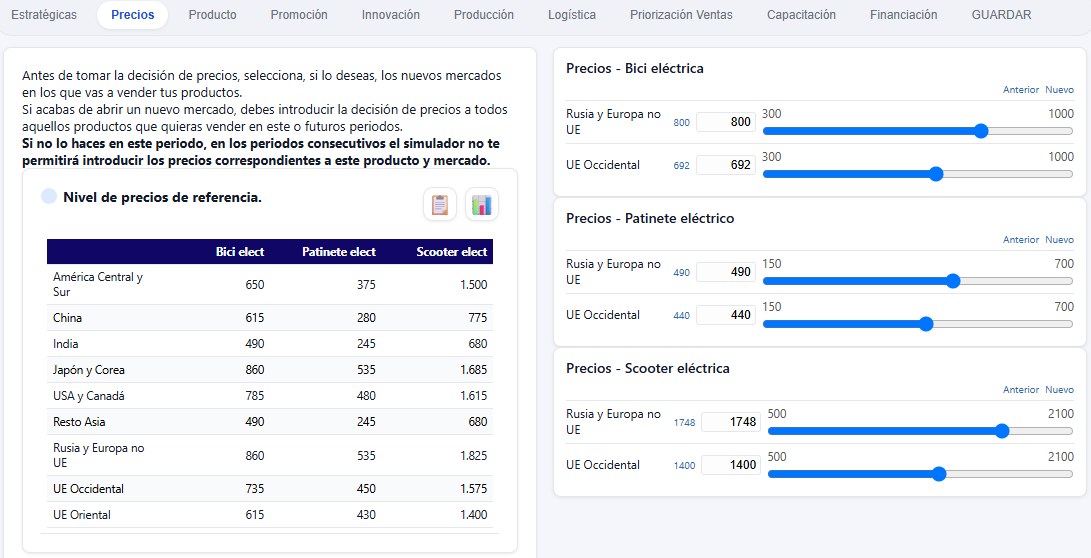Image resolution: width=1091 pixels, height=558 pixels.
Task: Select the China row label
Action: click(67, 318)
